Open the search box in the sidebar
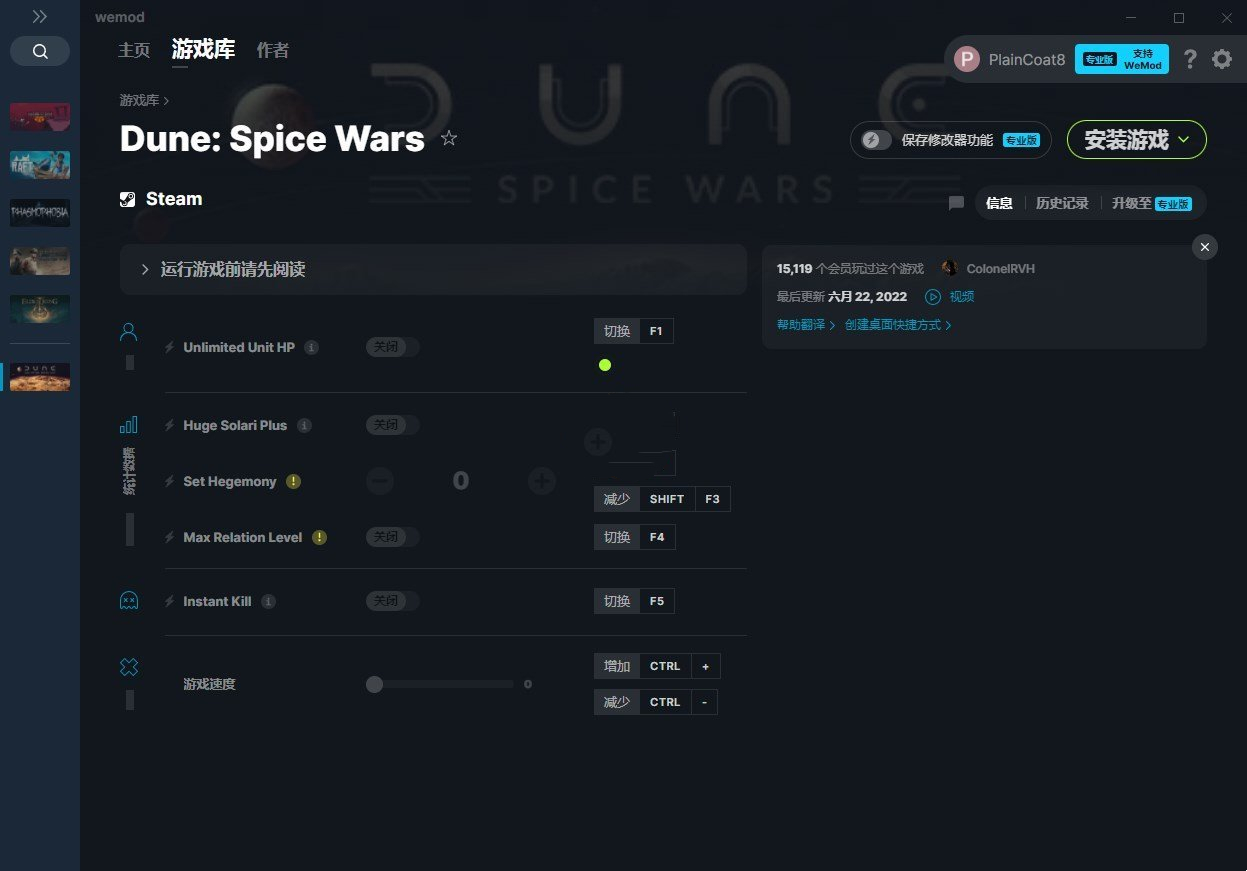This screenshot has height=871, width=1247. click(40, 52)
